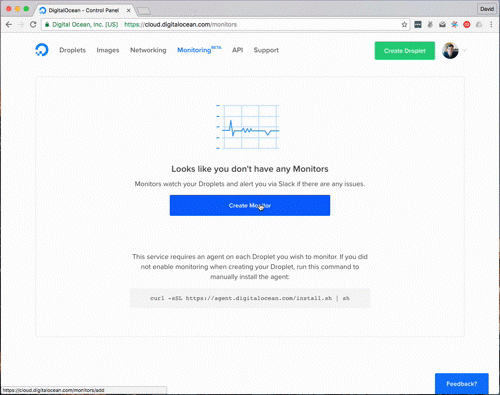This screenshot has height=395, width=500.
Task: Click the mail extension icon
Action: (x=442, y=24)
